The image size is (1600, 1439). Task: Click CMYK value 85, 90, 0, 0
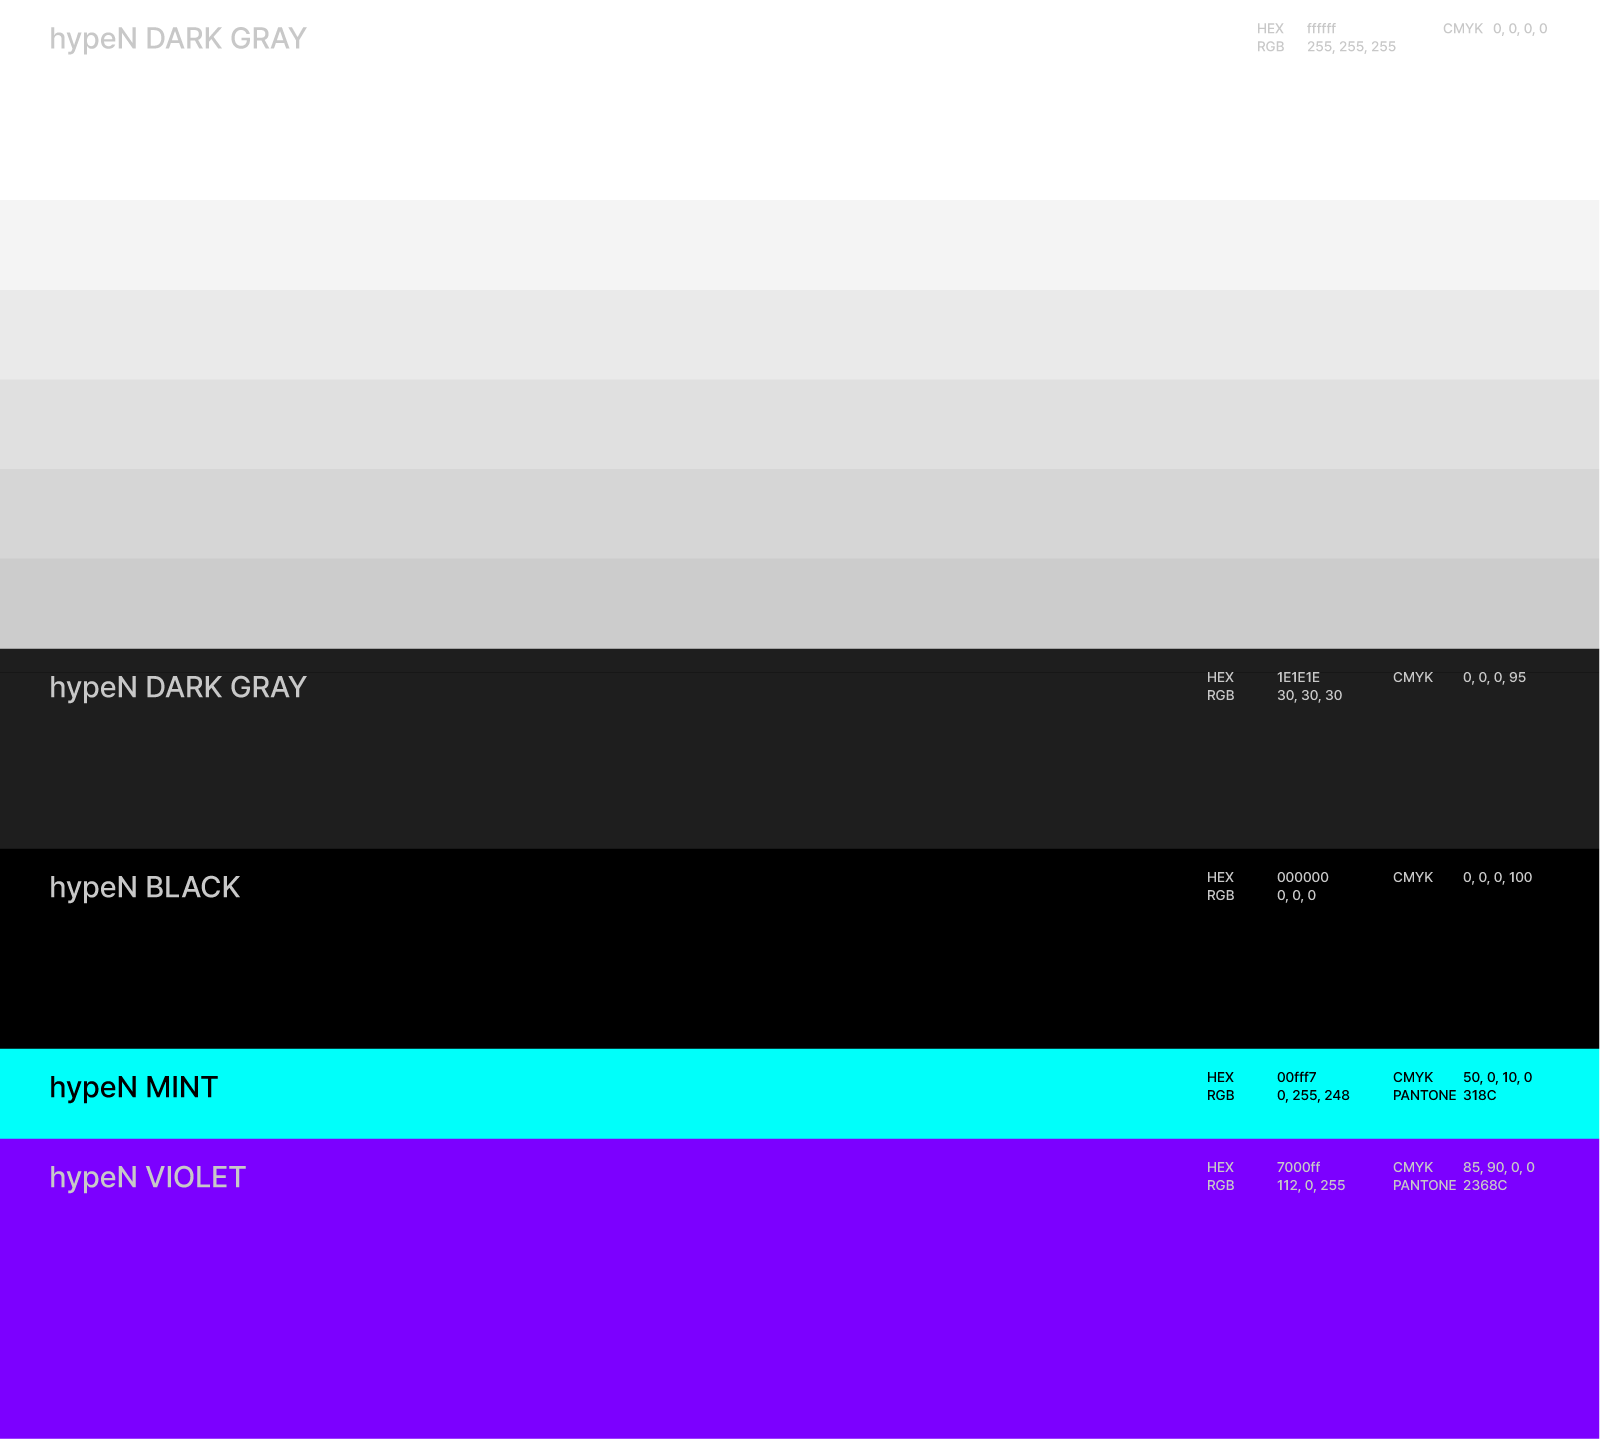1498,1168
